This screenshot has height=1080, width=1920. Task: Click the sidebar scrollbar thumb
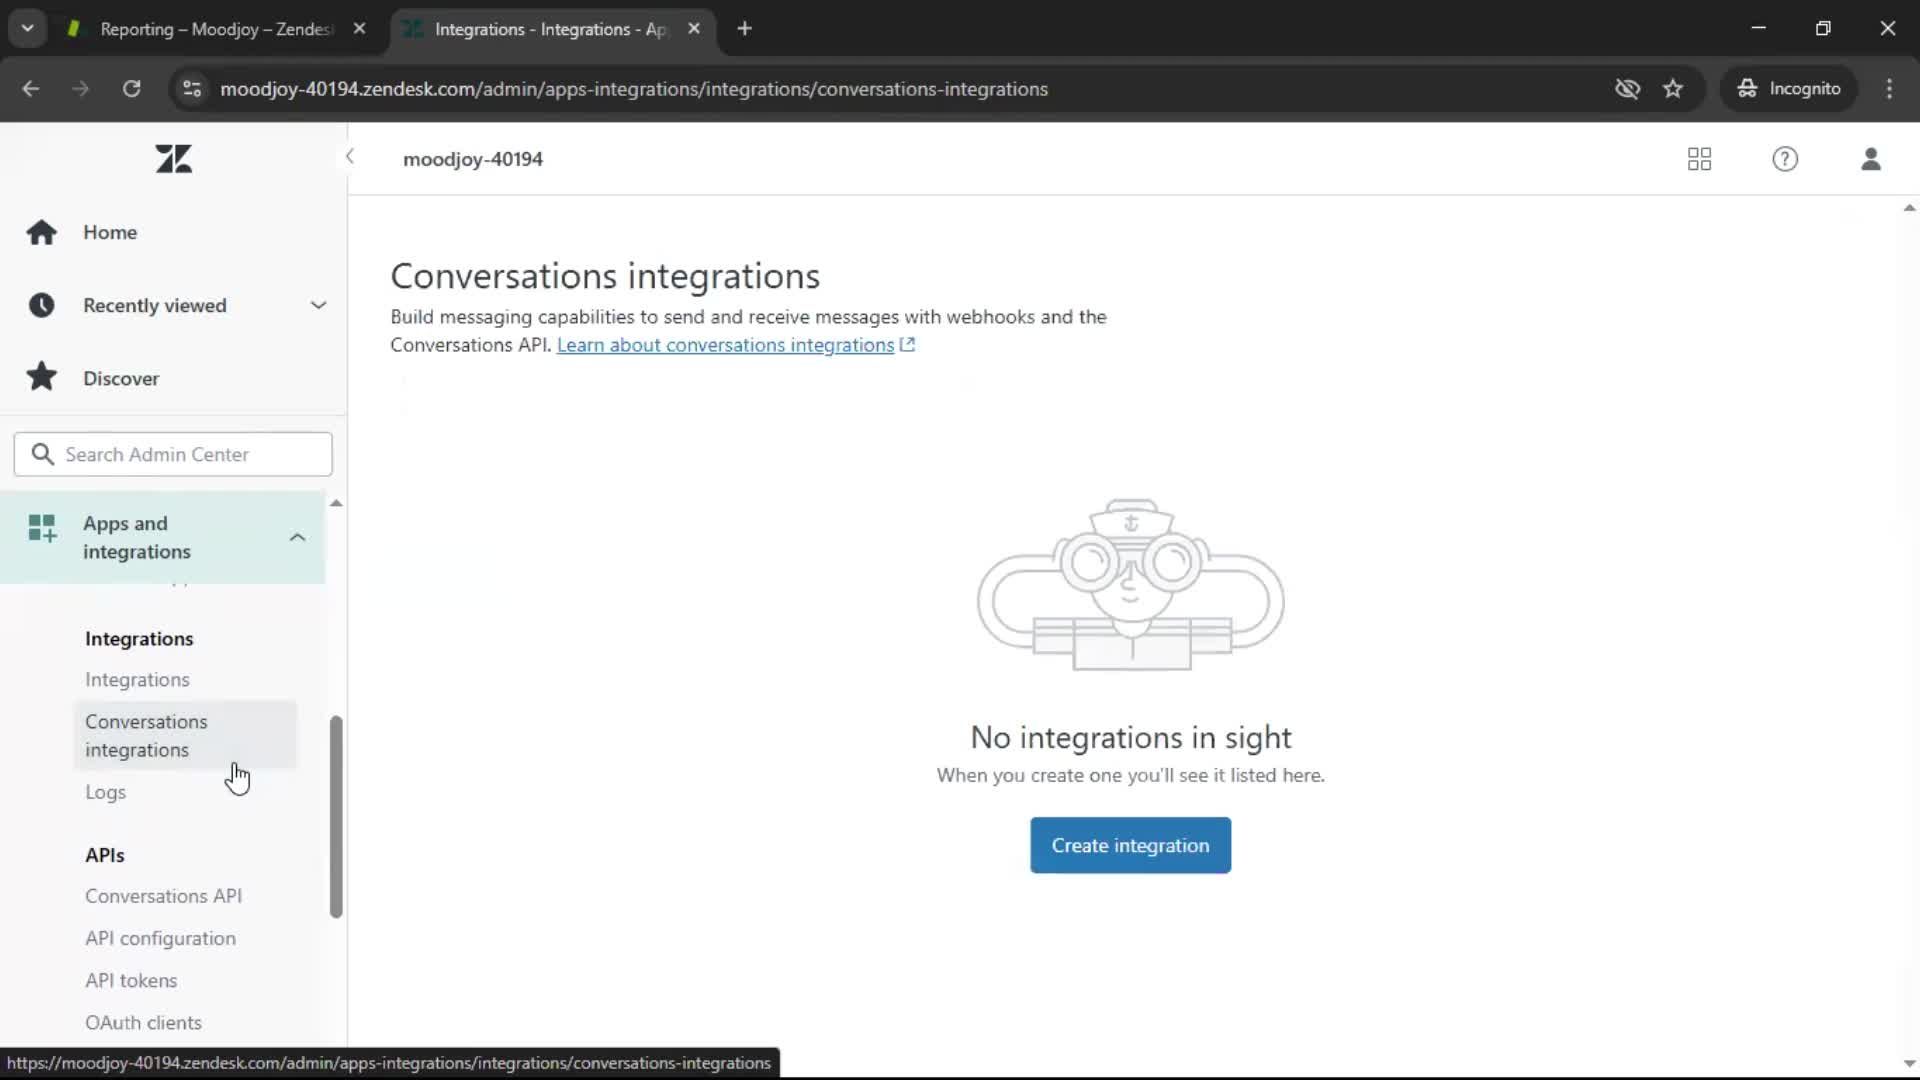point(336,817)
